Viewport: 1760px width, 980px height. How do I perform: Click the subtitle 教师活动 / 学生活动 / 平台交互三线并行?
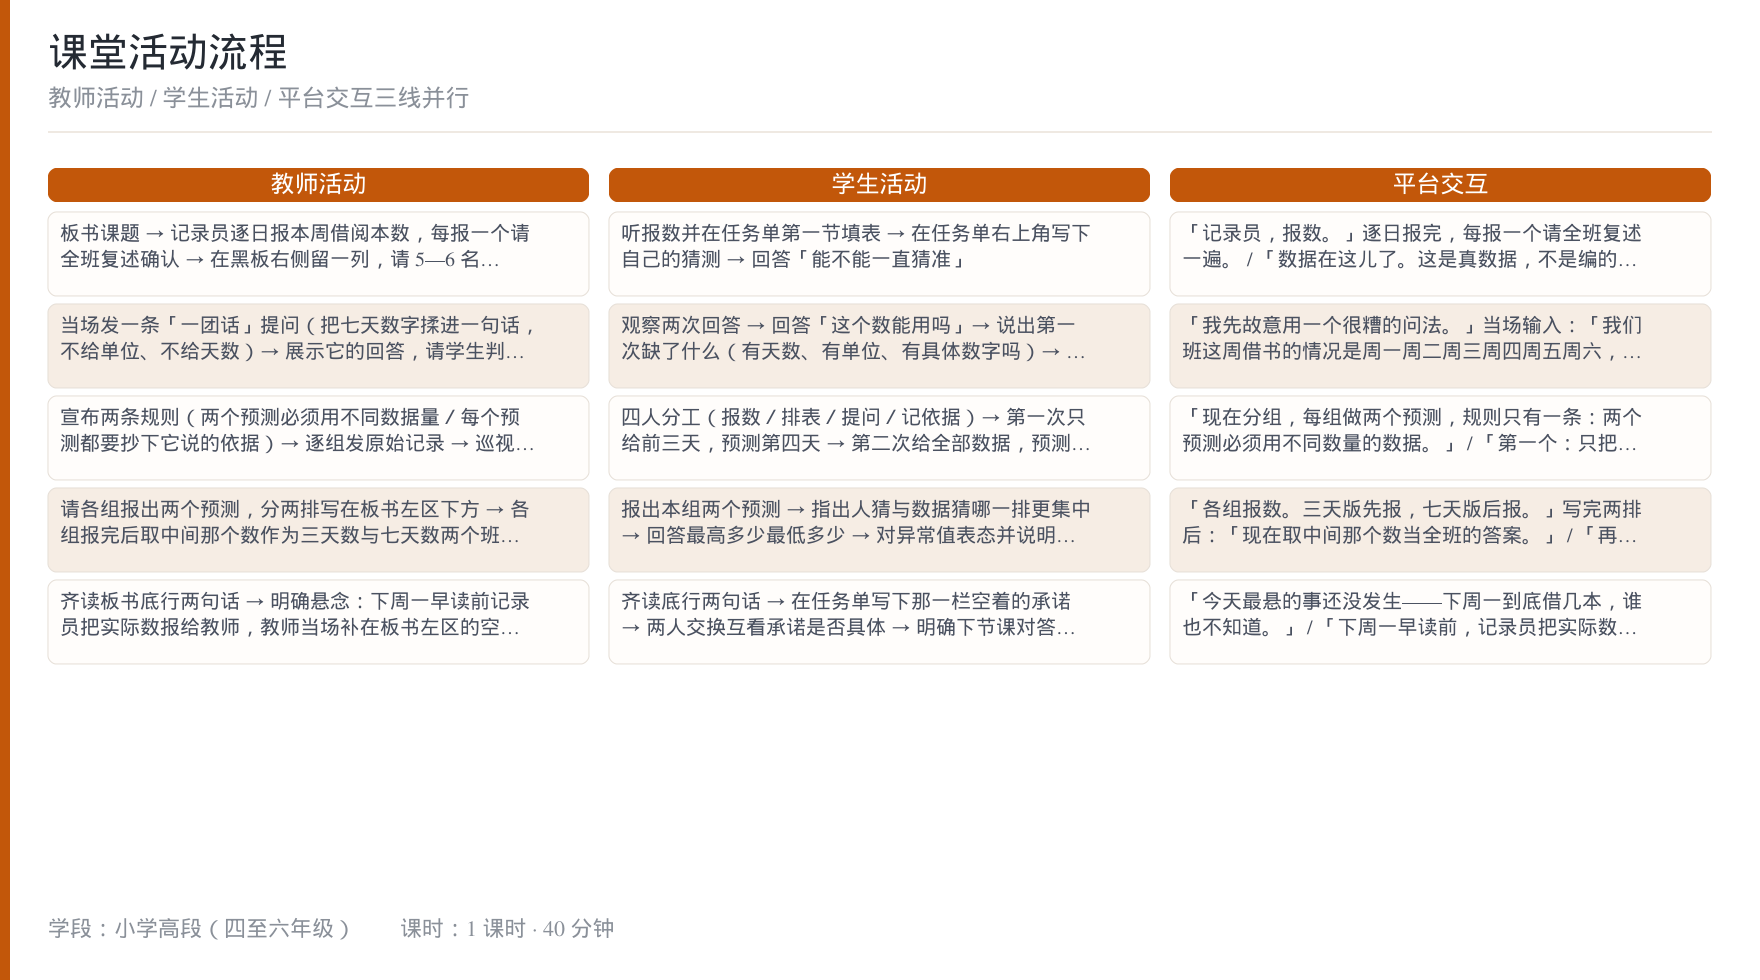pyautogui.click(x=259, y=98)
